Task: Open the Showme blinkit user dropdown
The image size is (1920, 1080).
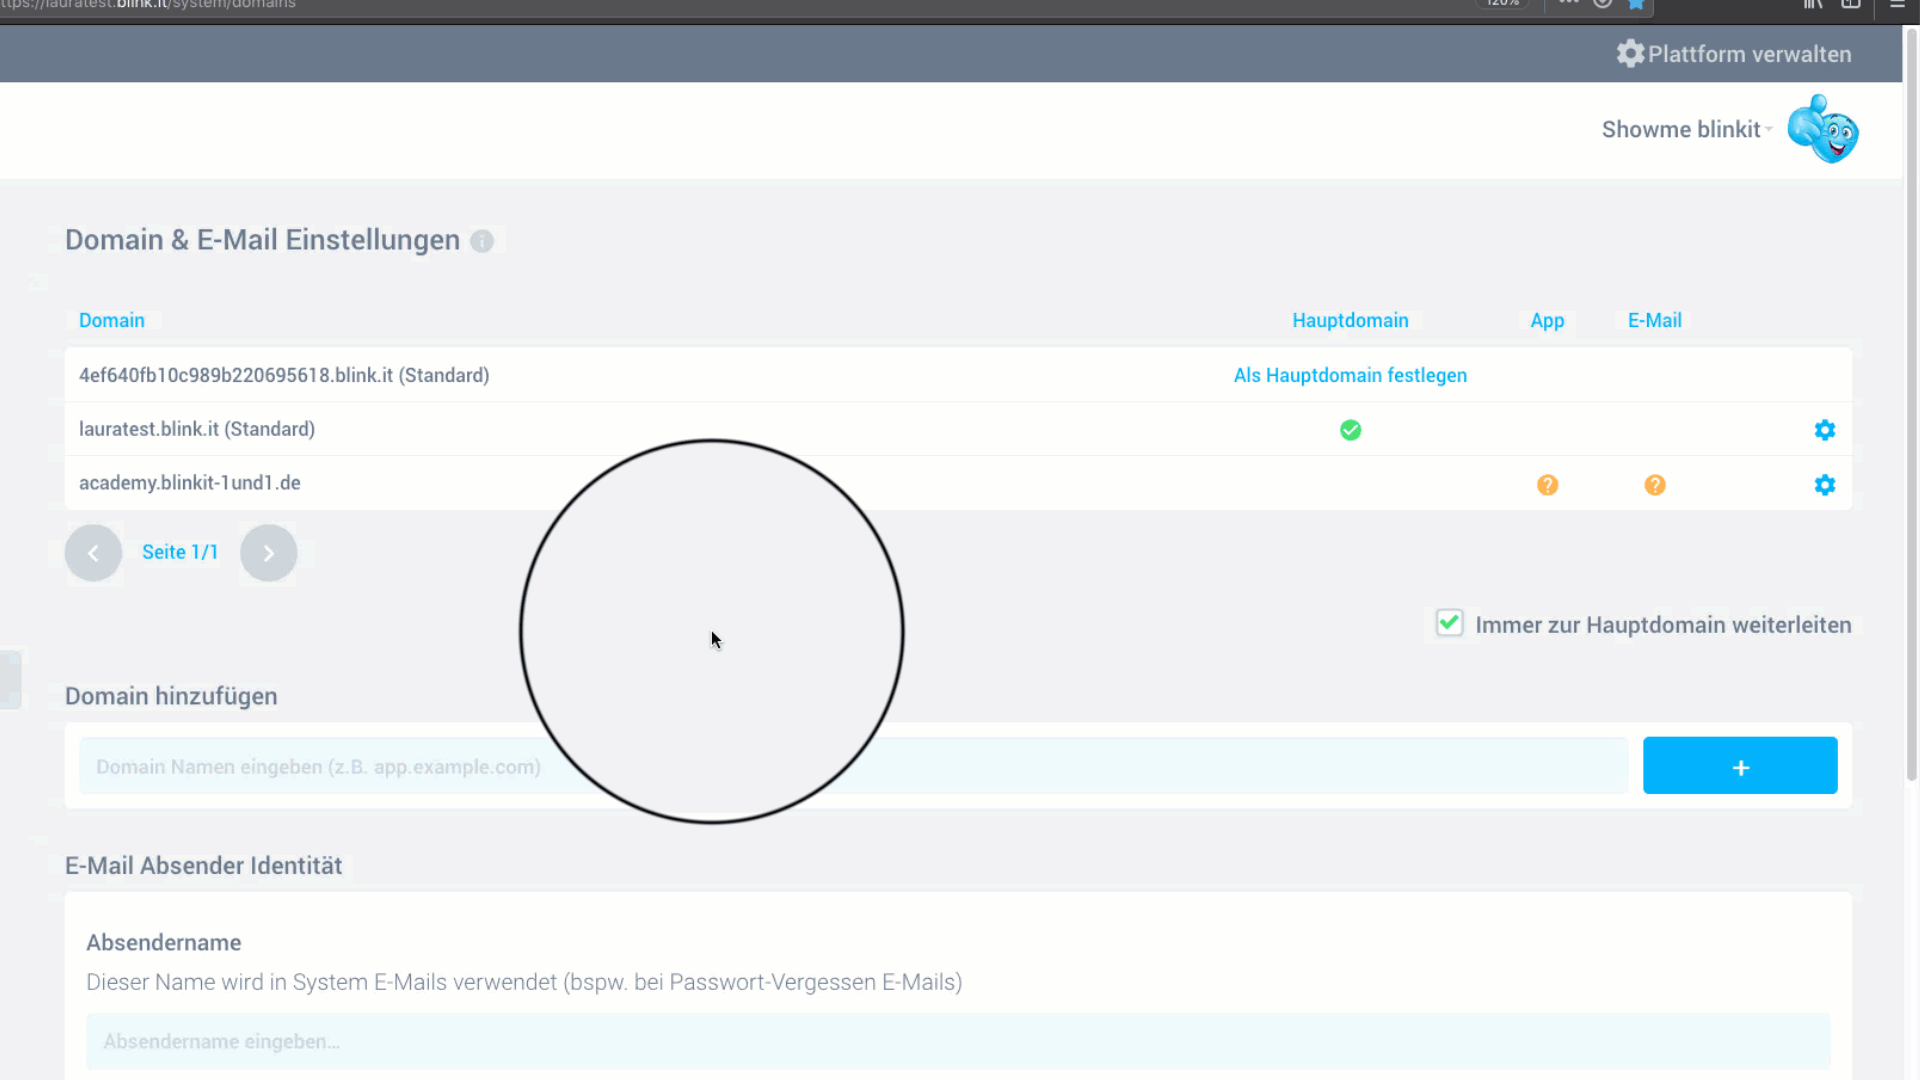Action: coord(1686,130)
